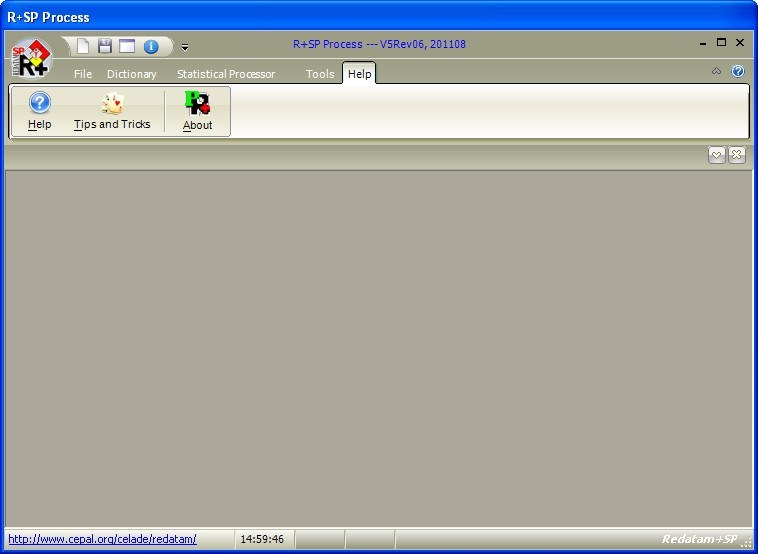This screenshot has height=554, width=758.
Task: Select the Help ribbon tab
Action: point(359,73)
